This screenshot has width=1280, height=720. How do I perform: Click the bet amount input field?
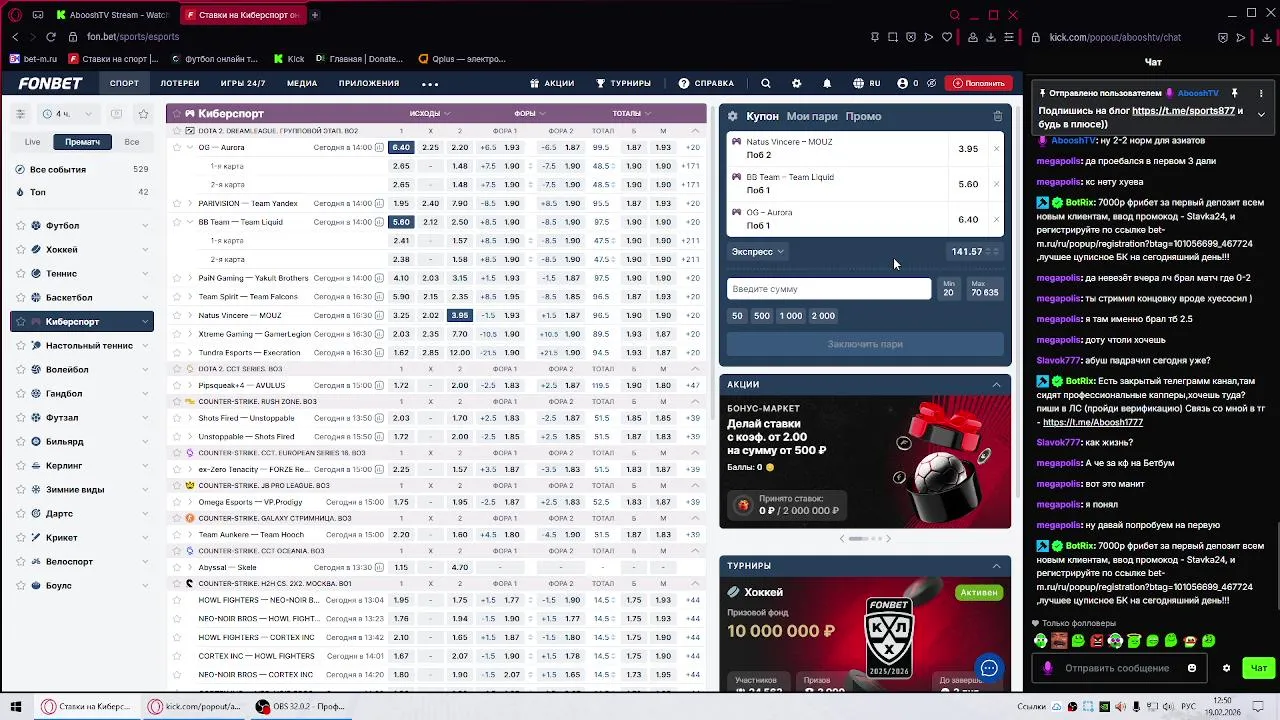829,289
